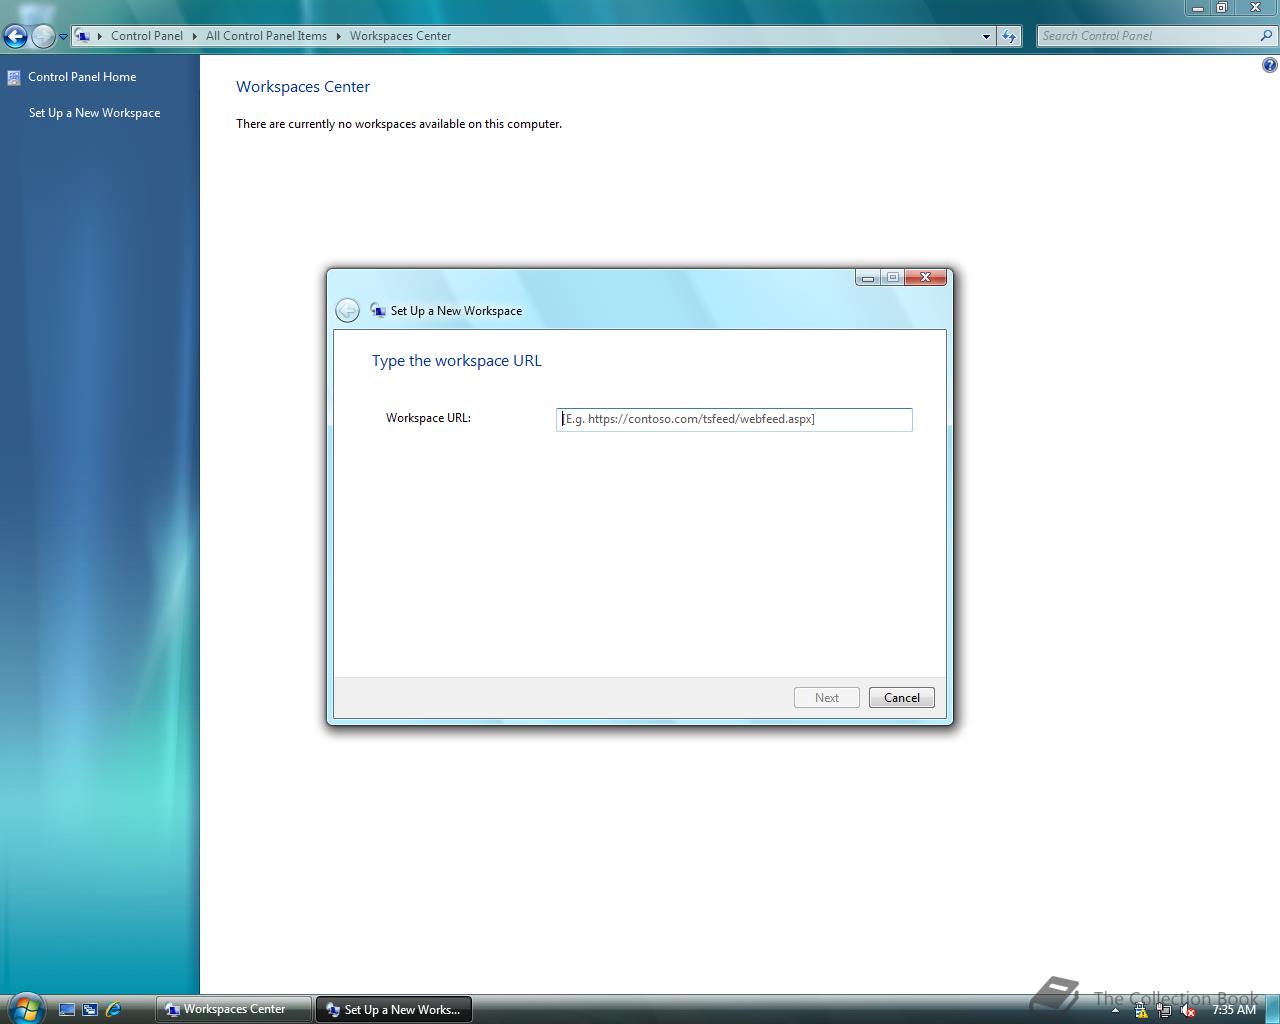Expand hidden icons in the notification area
Image resolution: width=1280 pixels, height=1024 pixels.
pos(1113,1009)
